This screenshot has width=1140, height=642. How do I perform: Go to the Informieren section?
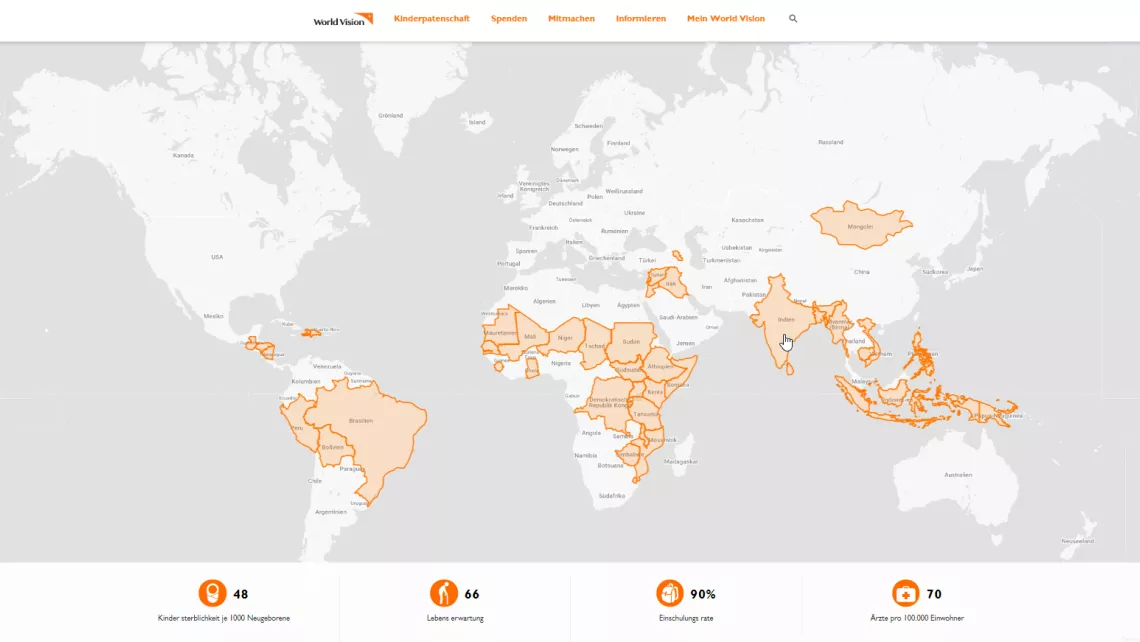click(640, 19)
